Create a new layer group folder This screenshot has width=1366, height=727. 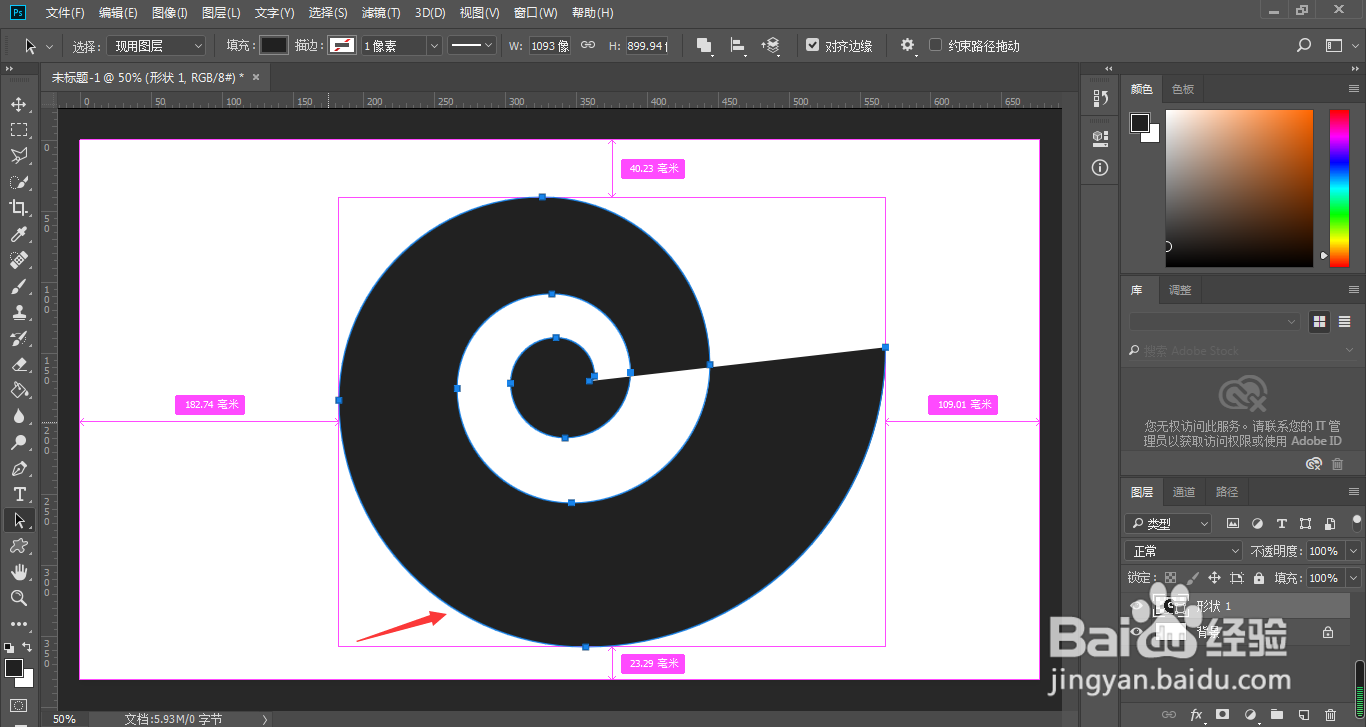click(x=1276, y=715)
